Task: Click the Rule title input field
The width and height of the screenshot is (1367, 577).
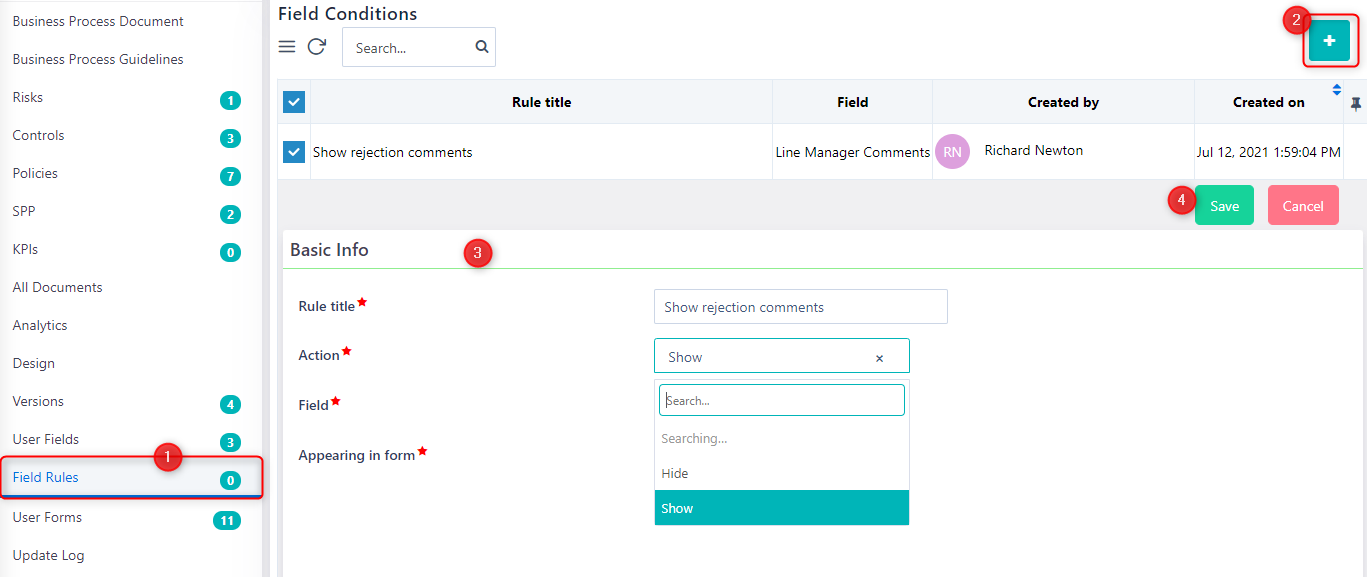Action: pyautogui.click(x=799, y=306)
